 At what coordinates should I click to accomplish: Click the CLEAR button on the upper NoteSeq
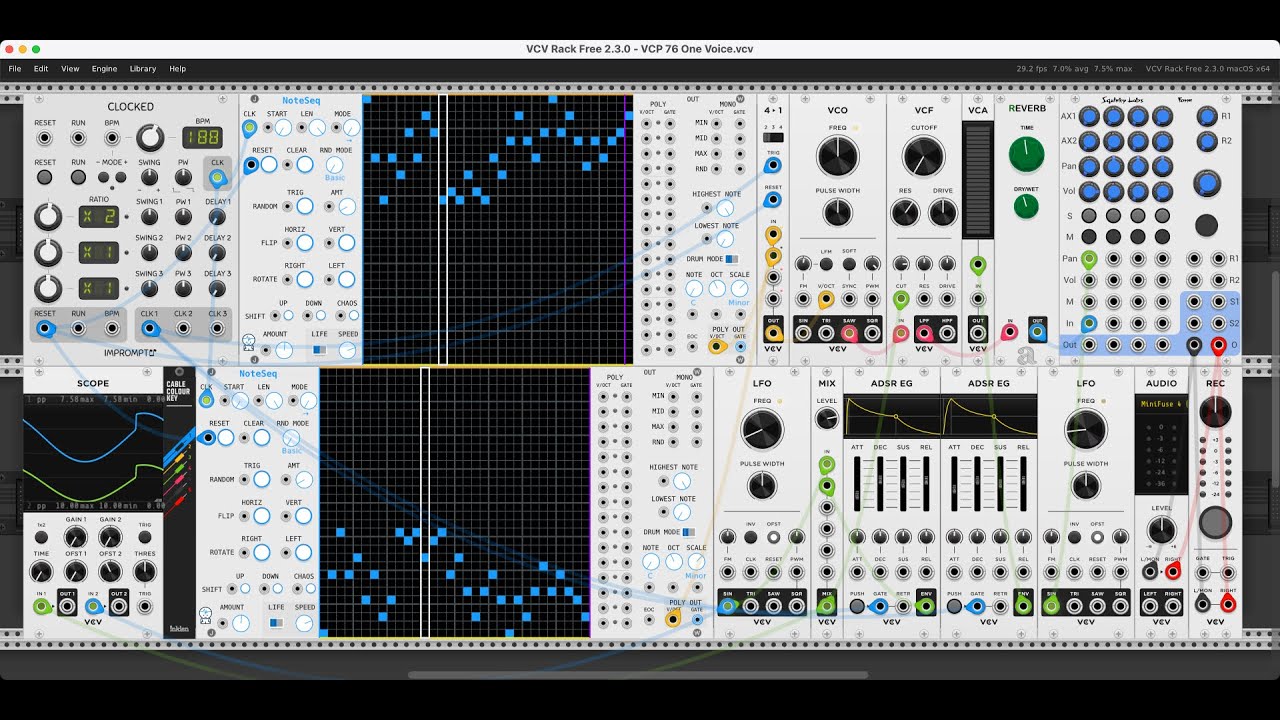303,165
